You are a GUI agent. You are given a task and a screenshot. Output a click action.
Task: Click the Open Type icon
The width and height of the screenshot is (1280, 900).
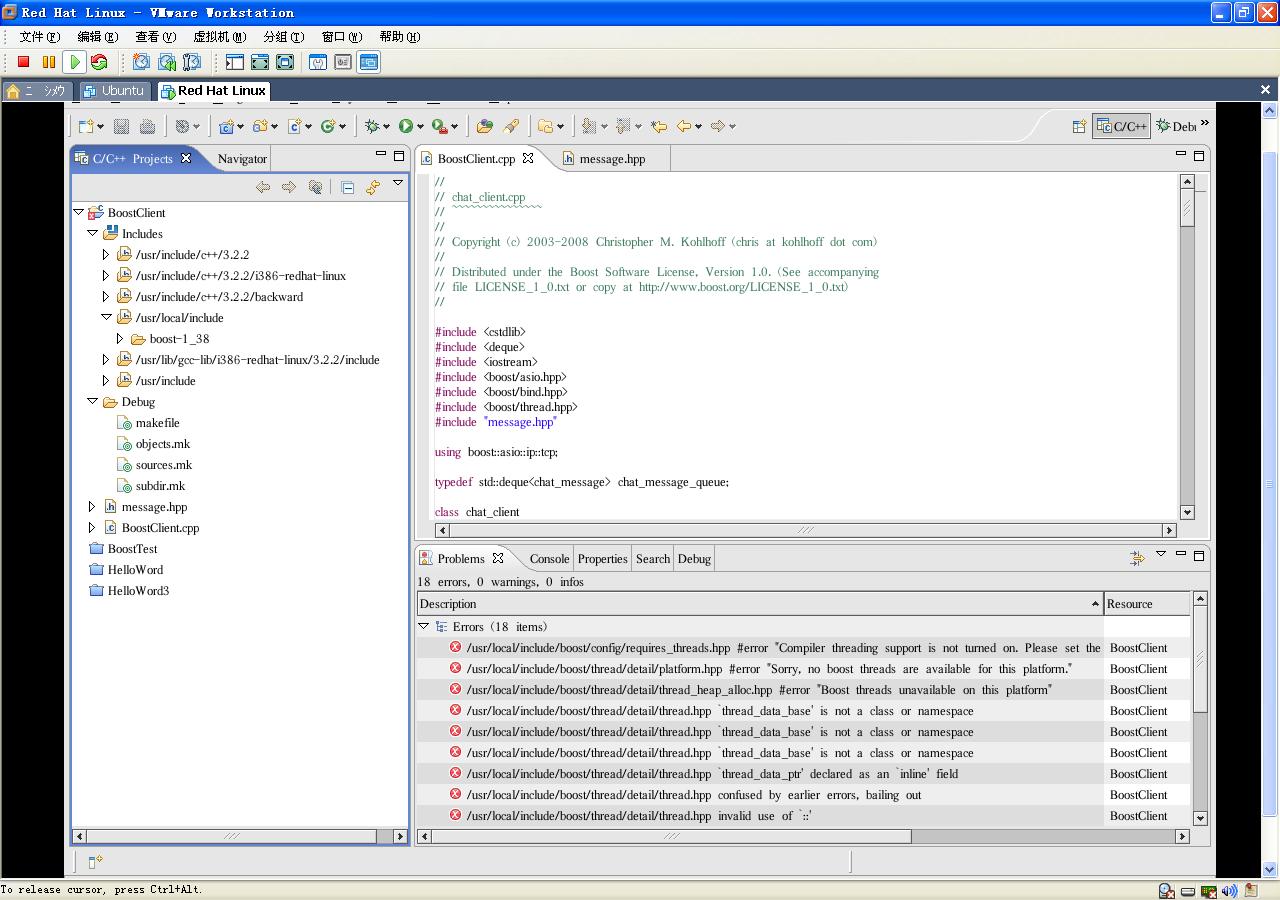[x=485, y=126]
